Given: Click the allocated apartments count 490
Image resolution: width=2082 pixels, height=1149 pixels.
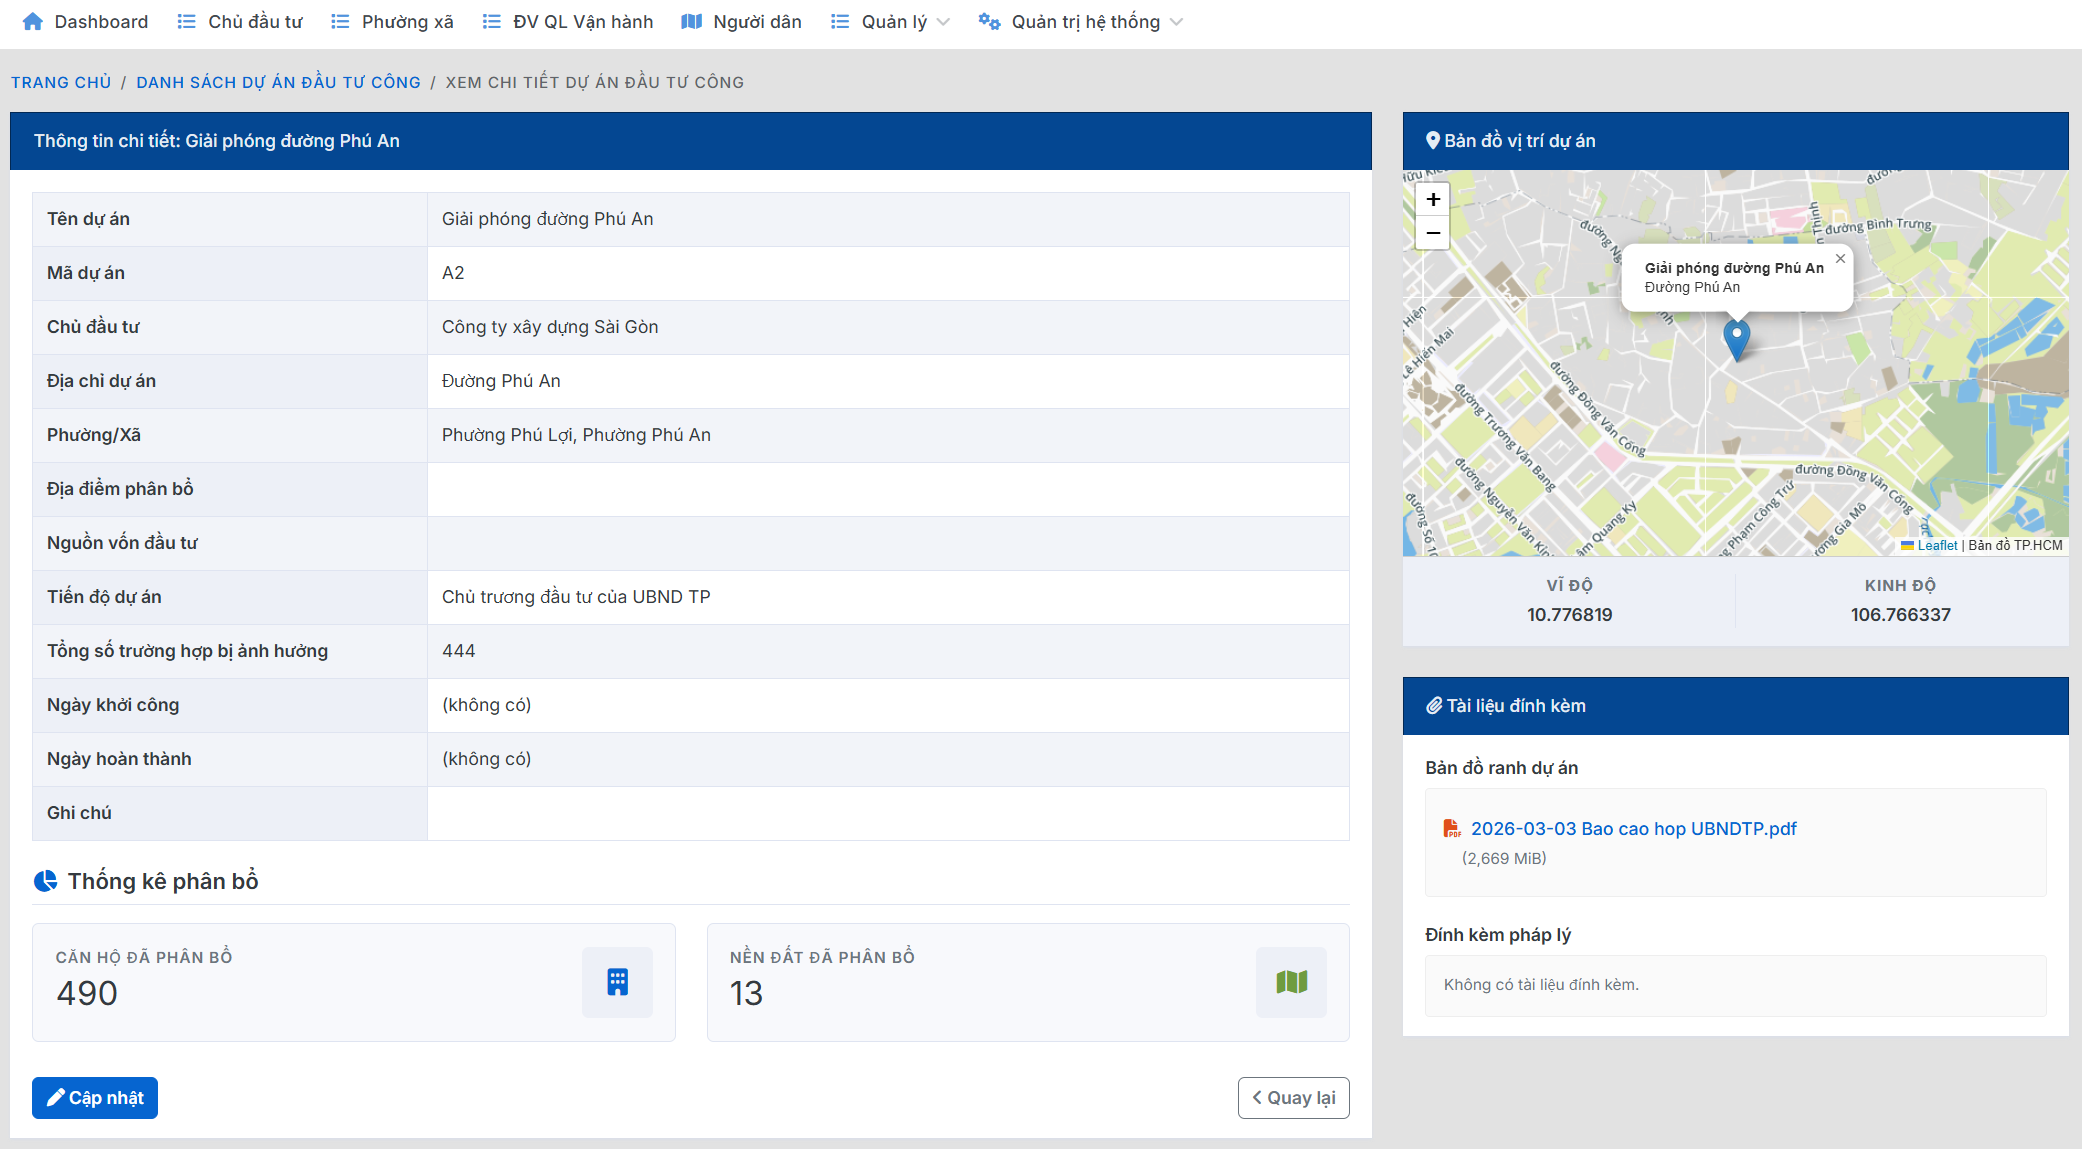Looking at the screenshot, I should pos(87,993).
